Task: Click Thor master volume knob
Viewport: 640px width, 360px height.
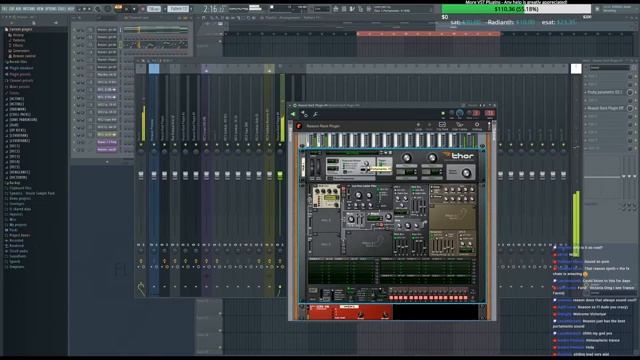Action: pyautogui.click(x=466, y=173)
